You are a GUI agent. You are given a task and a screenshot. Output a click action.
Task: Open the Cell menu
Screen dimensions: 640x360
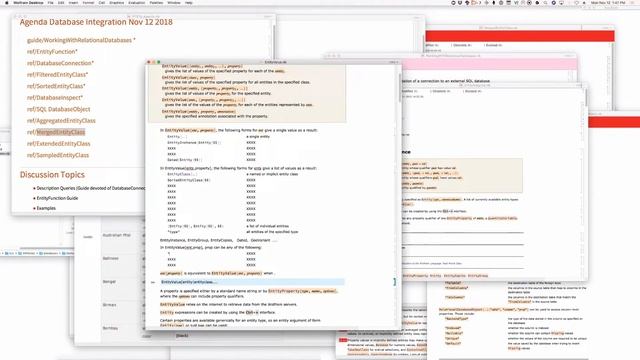coord(102,3)
